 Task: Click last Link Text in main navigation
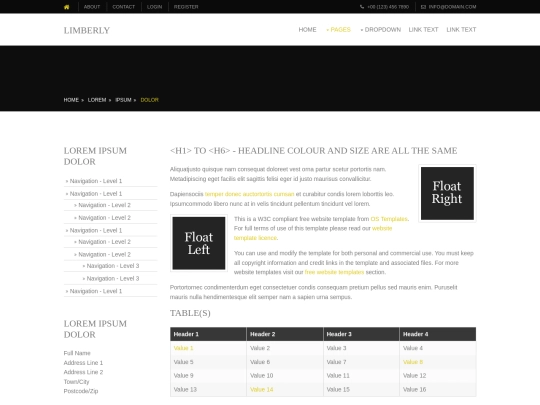pos(461,30)
